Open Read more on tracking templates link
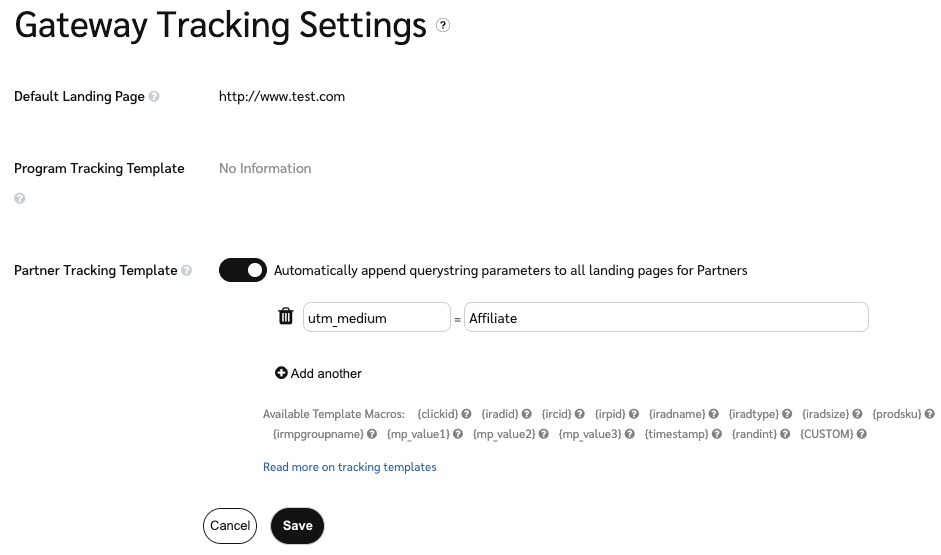 pyautogui.click(x=349, y=467)
